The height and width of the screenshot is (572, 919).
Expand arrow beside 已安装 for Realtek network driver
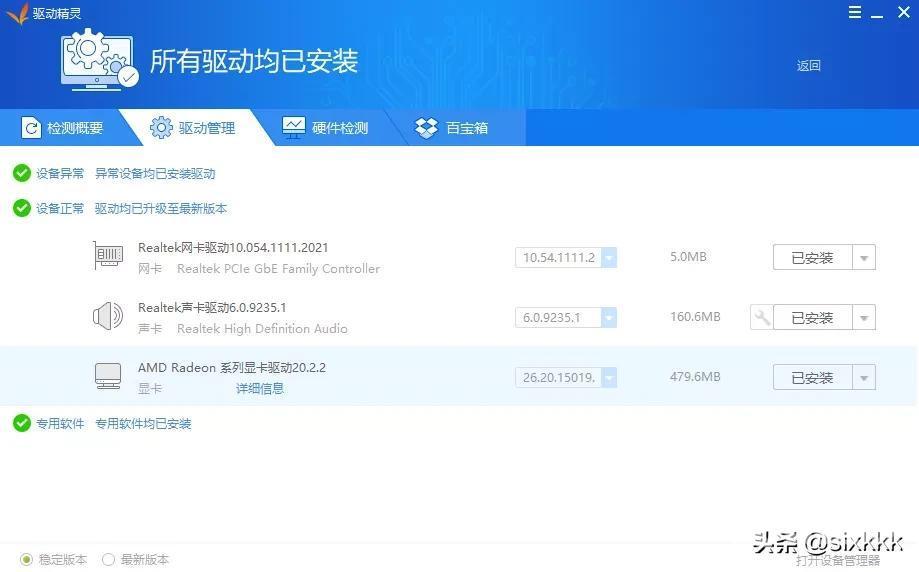click(864, 258)
